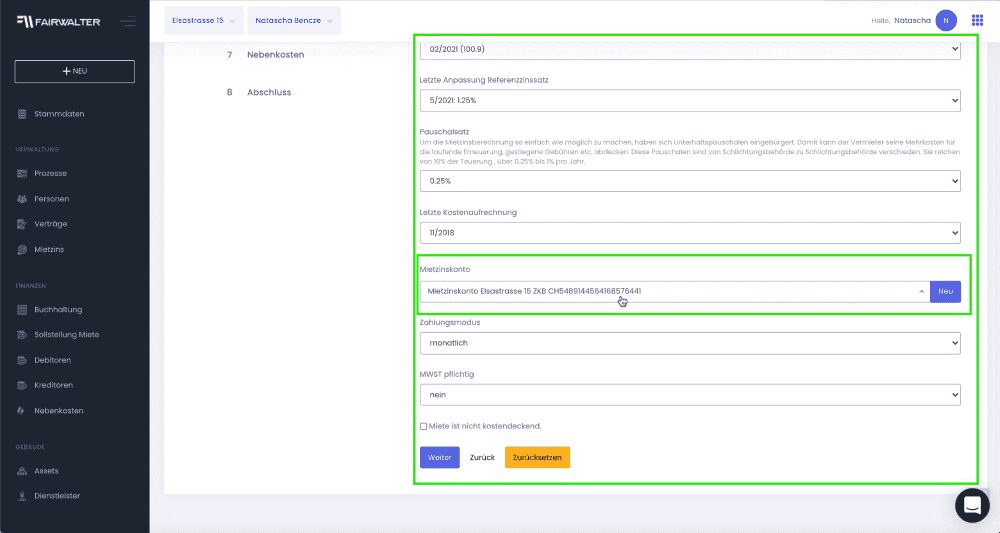Image resolution: width=1000 pixels, height=533 pixels.
Task: Click the Personen people icon
Action: pos(22,199)
